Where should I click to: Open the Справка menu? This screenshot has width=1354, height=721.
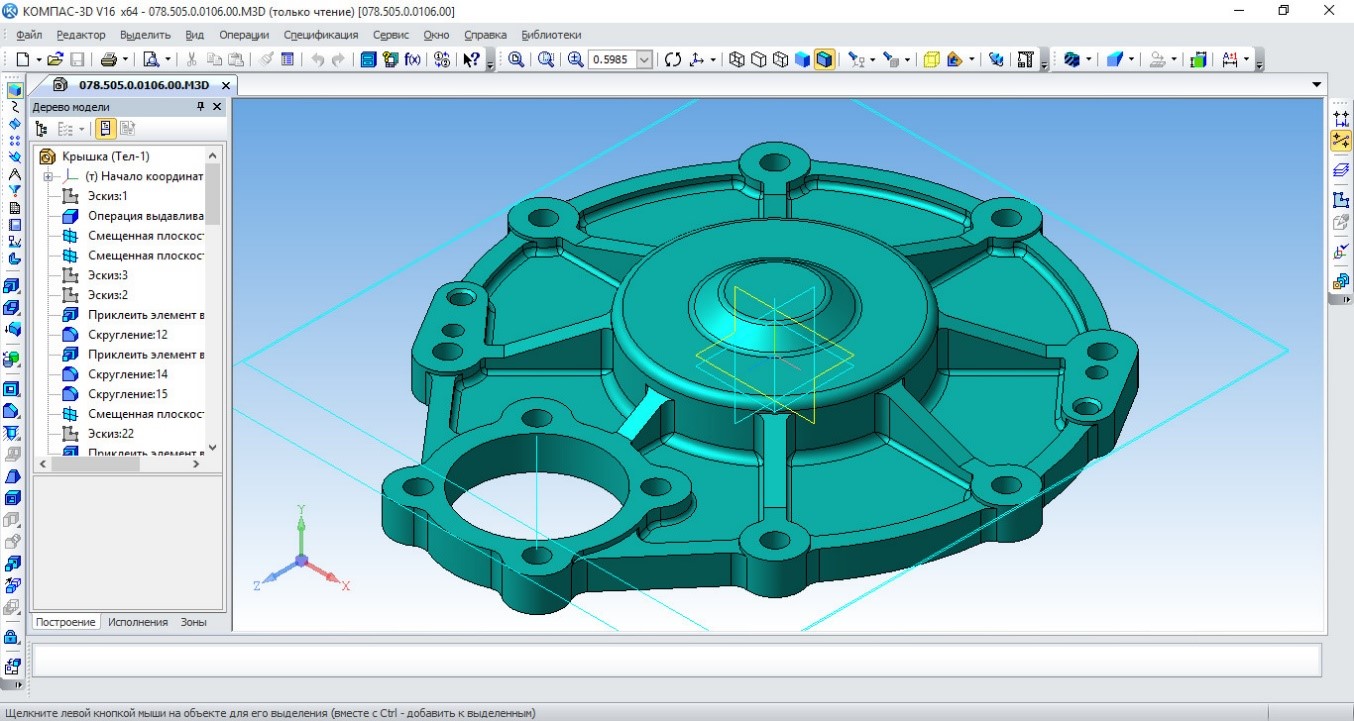485,34
